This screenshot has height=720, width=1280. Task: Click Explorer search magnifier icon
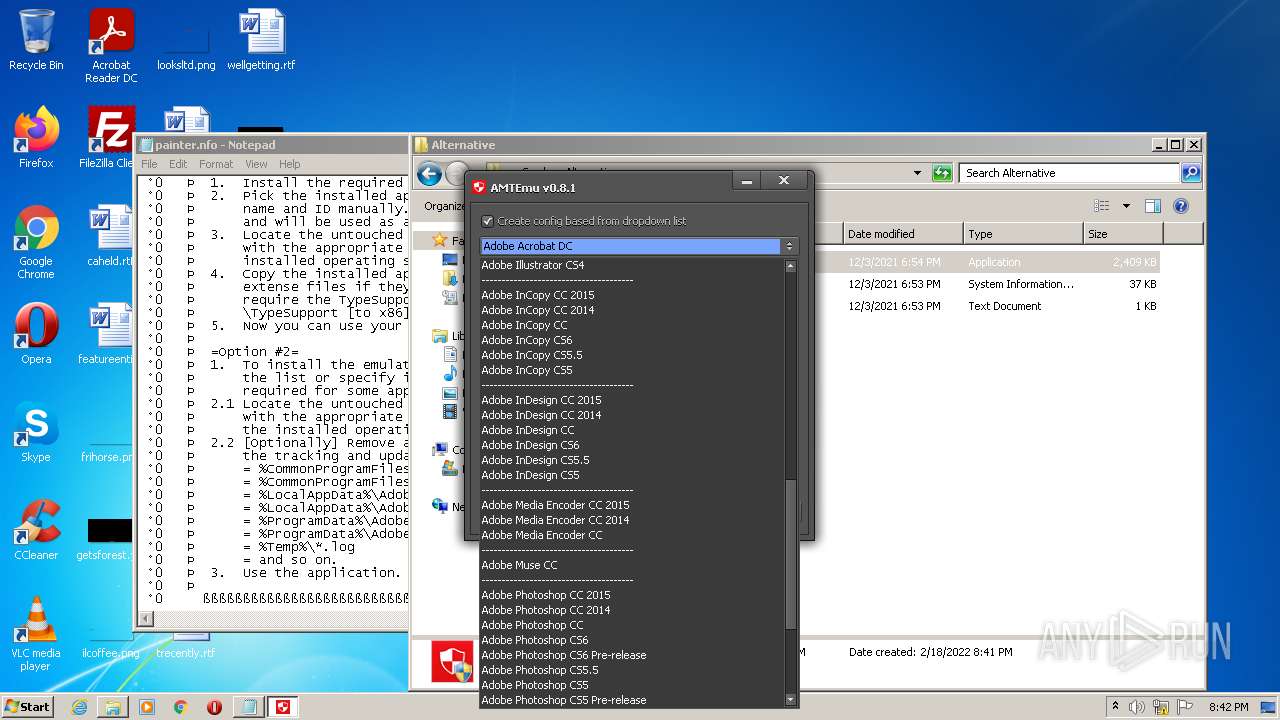coord(1190,173)
